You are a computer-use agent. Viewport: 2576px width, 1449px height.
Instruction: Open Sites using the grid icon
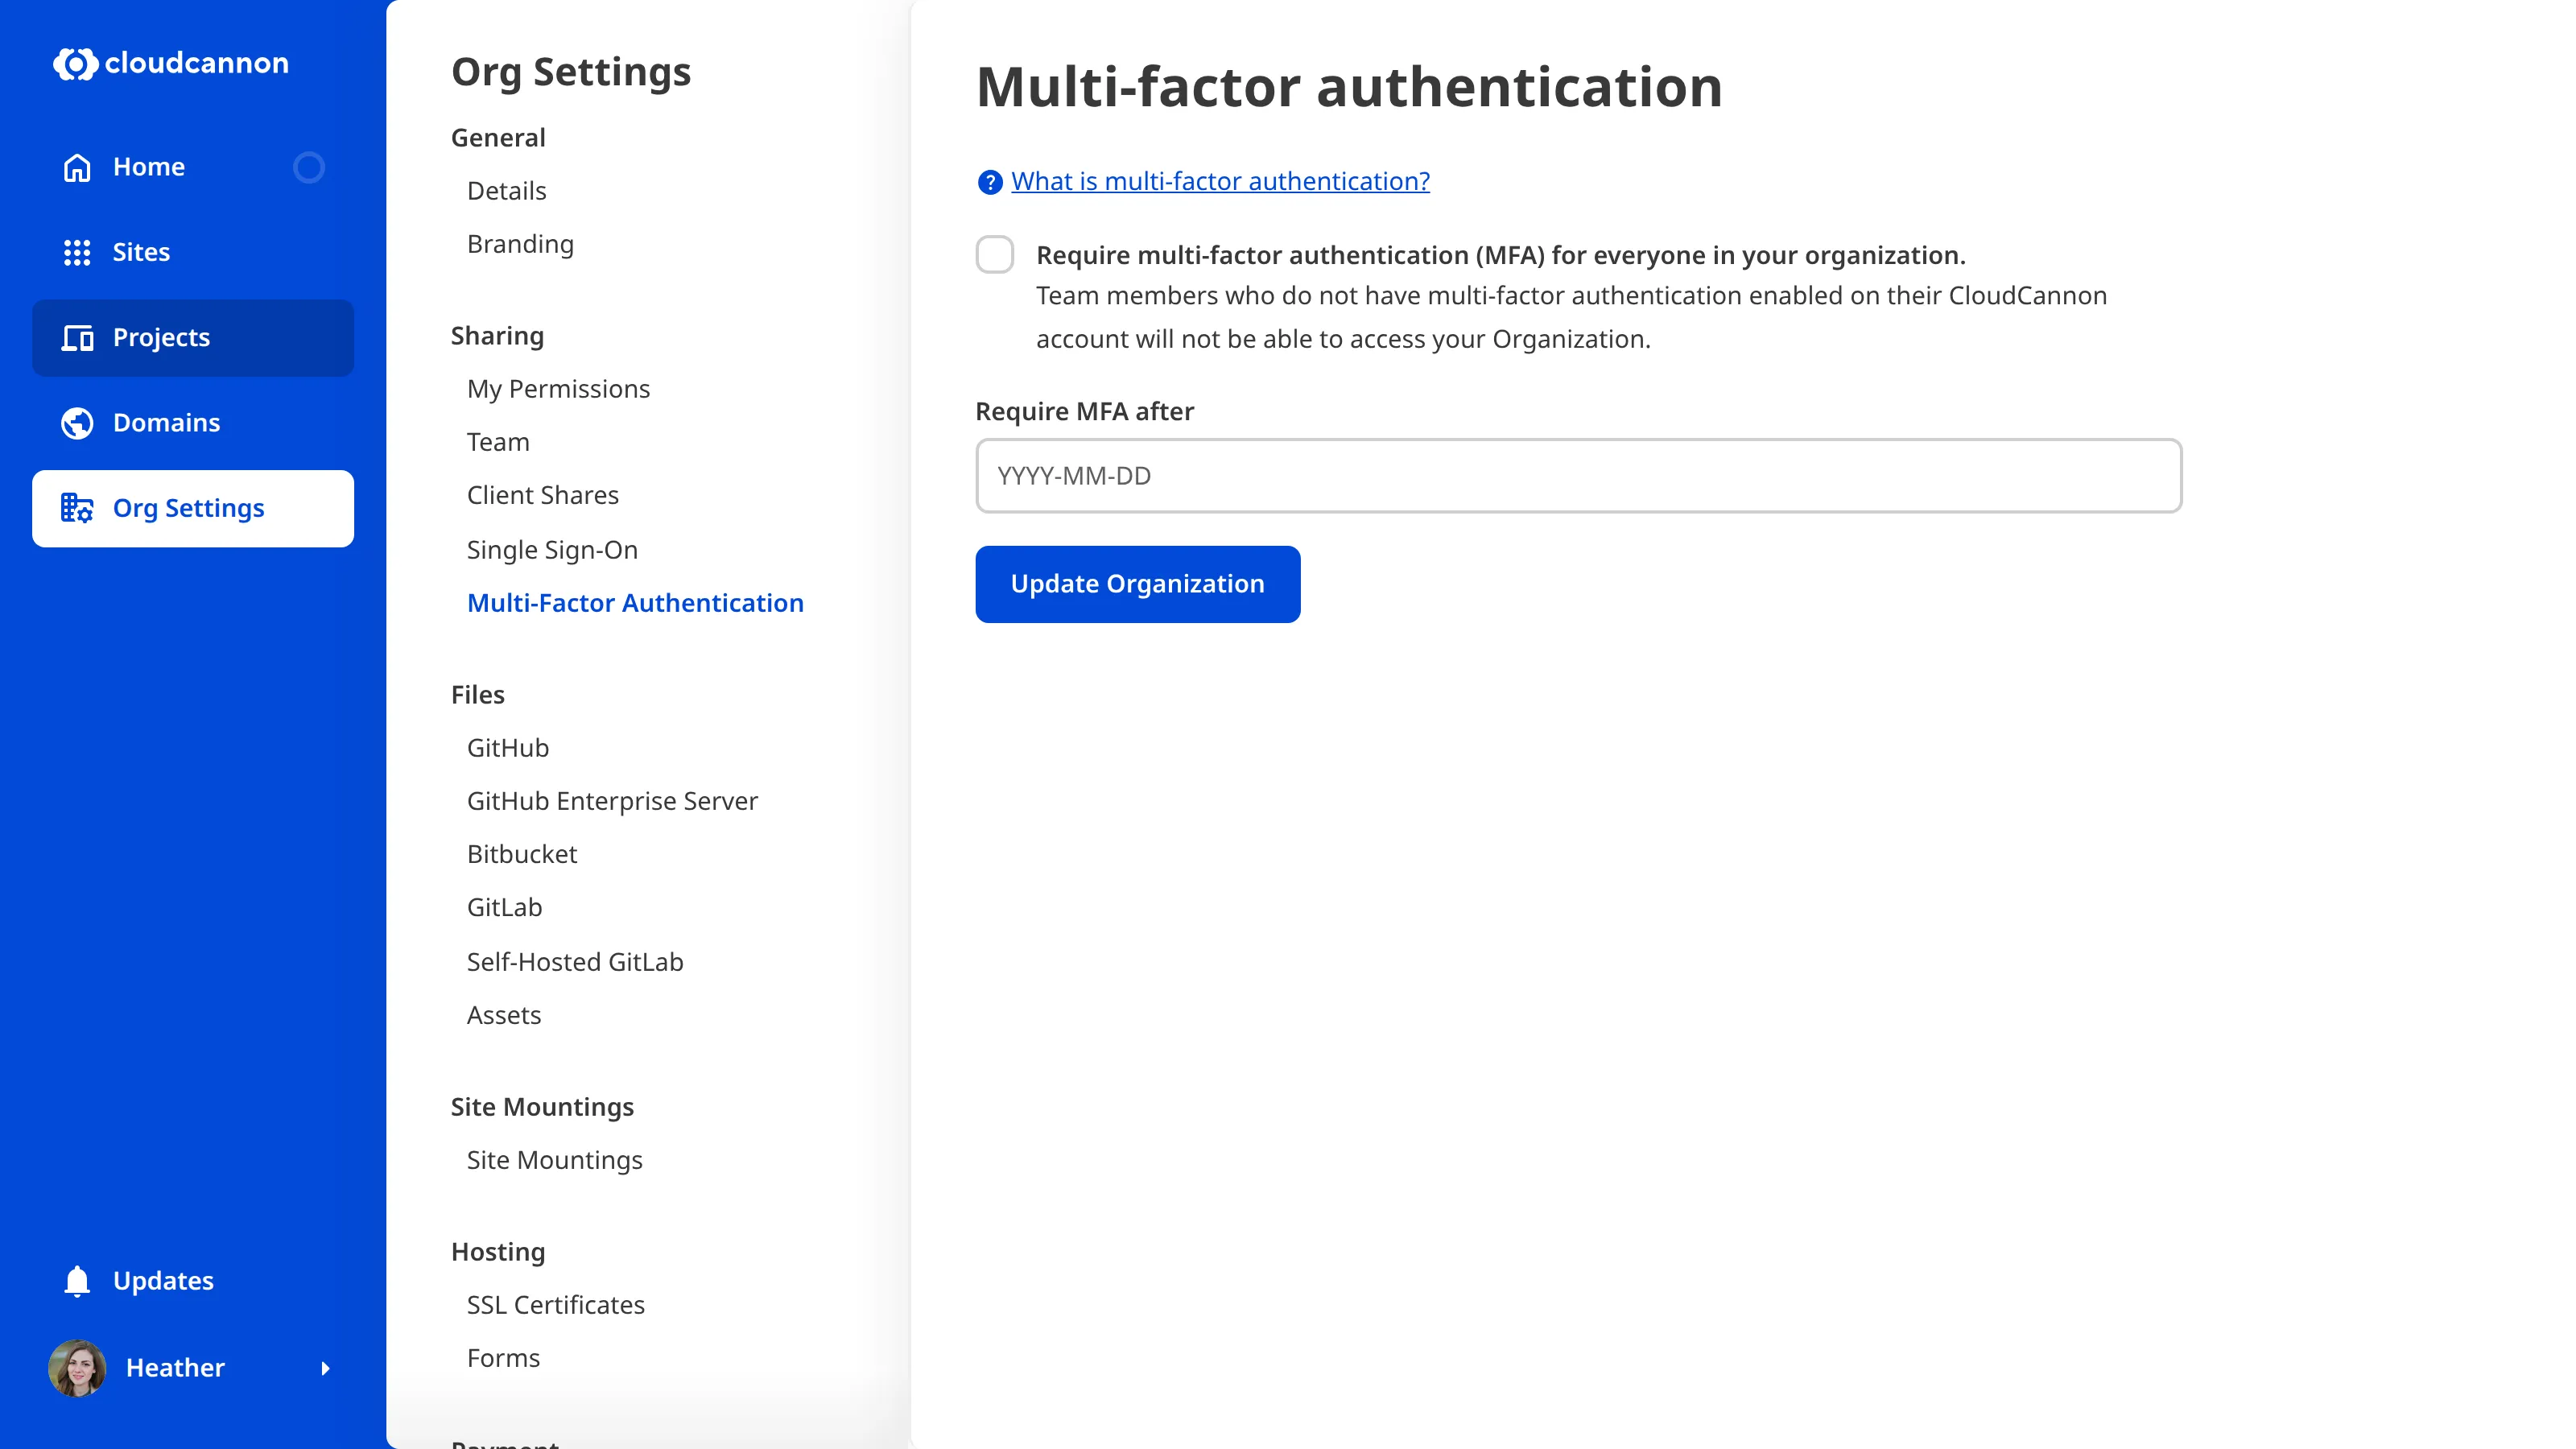77,252
